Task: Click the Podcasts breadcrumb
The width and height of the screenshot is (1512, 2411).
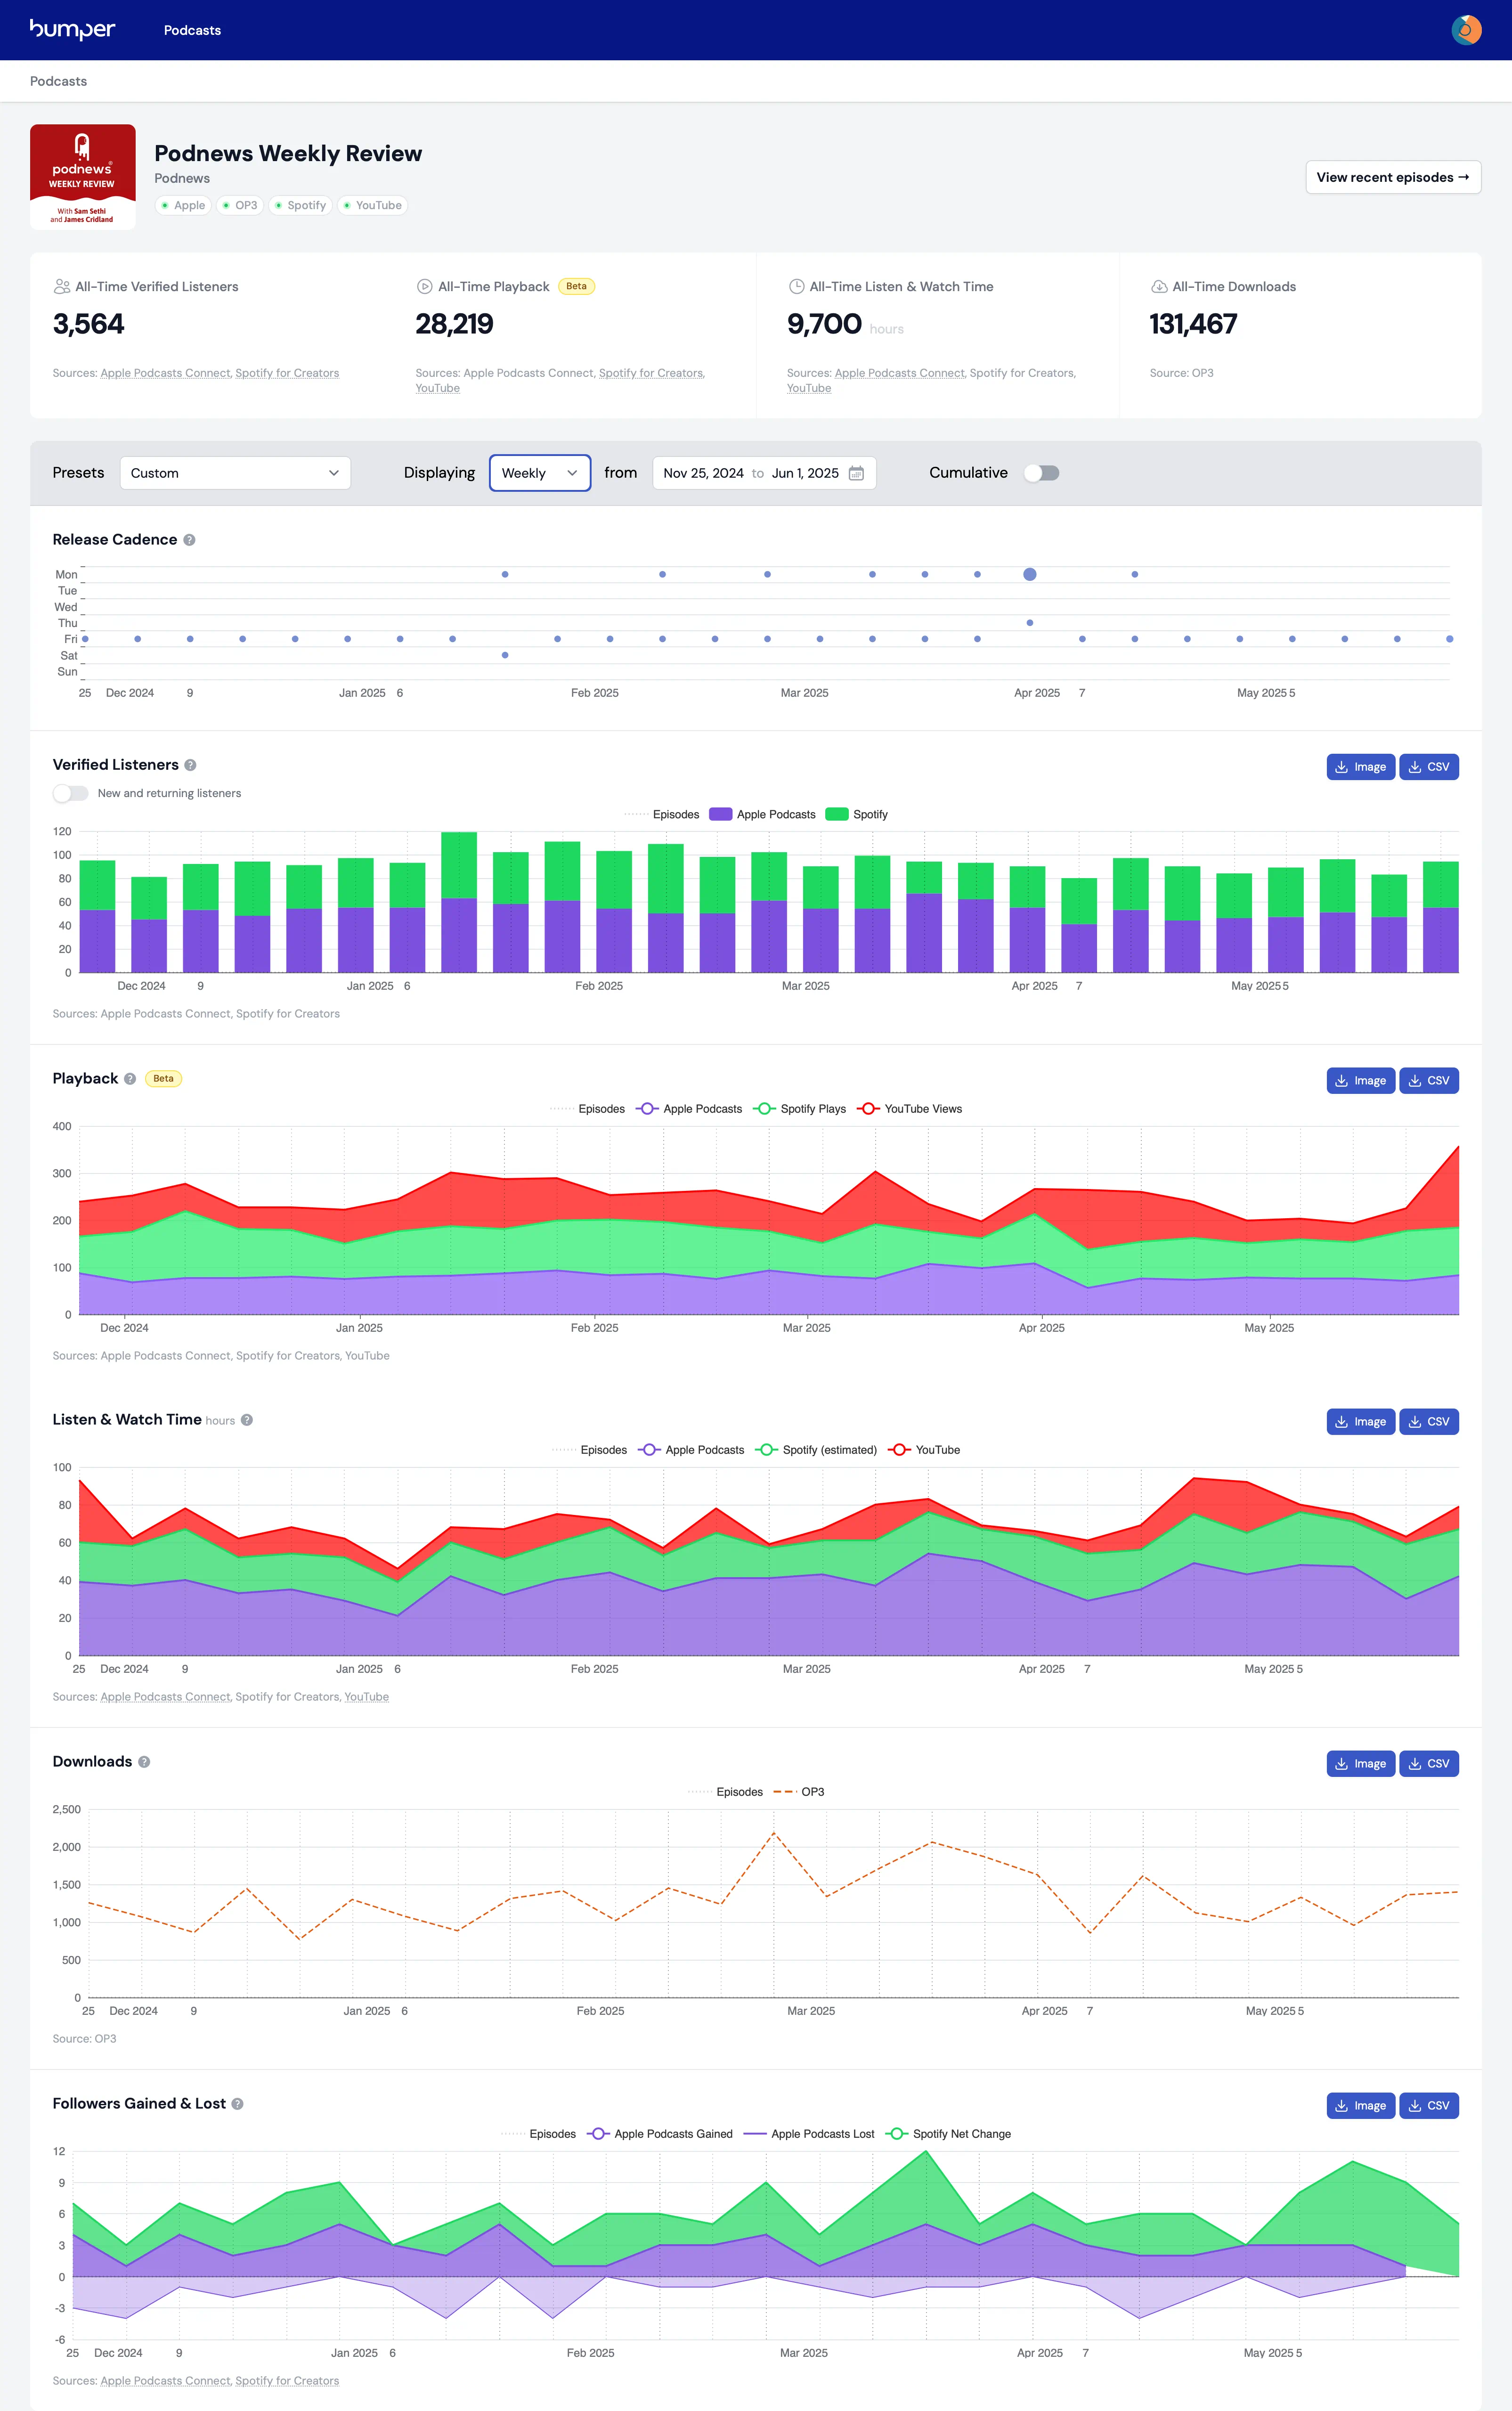Action: tap(58, 81)
